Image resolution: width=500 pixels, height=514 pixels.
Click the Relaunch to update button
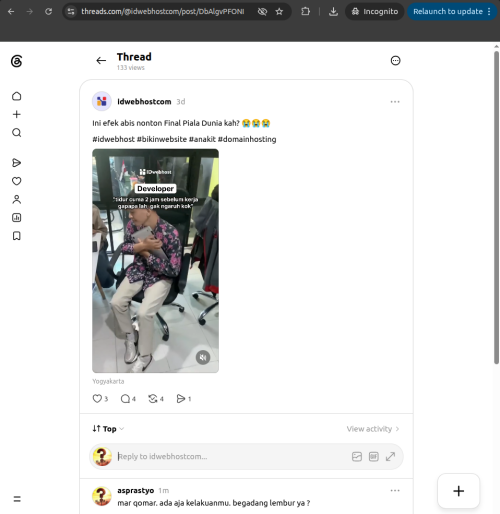click(x=452, y=12)
